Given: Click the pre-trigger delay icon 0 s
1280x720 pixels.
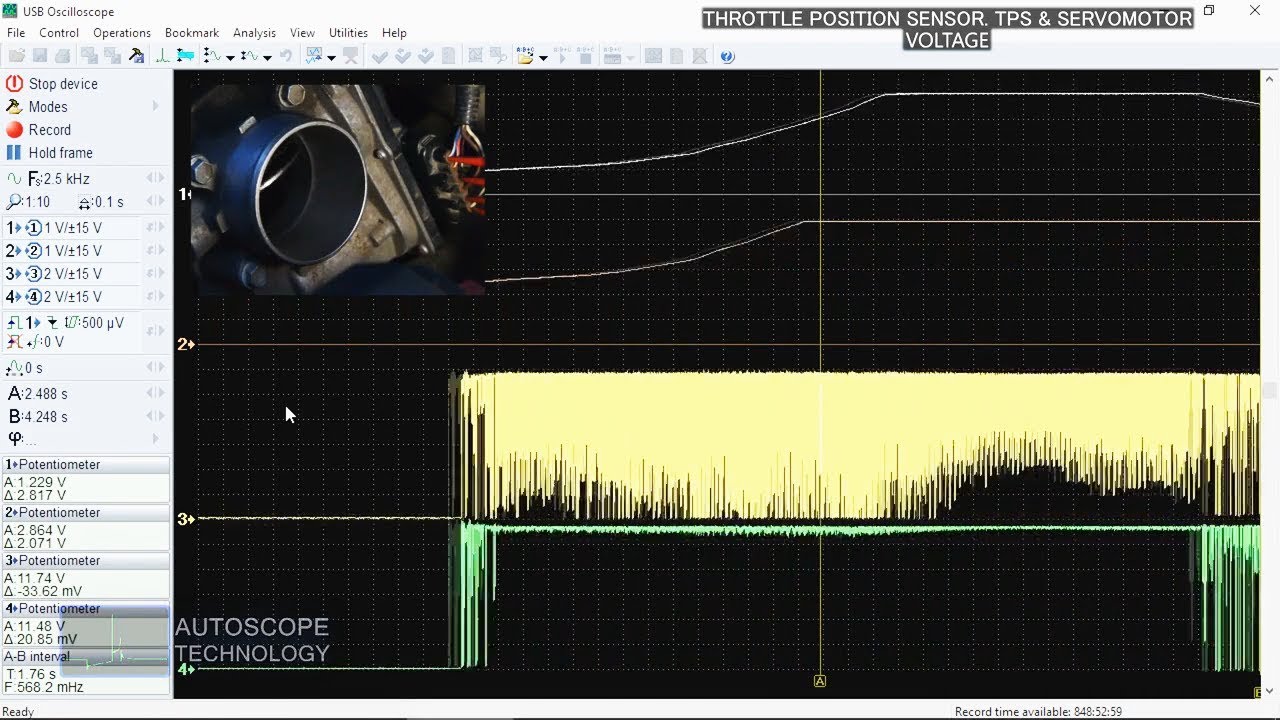Looking at the screenshot, I should tap(14, 368).
